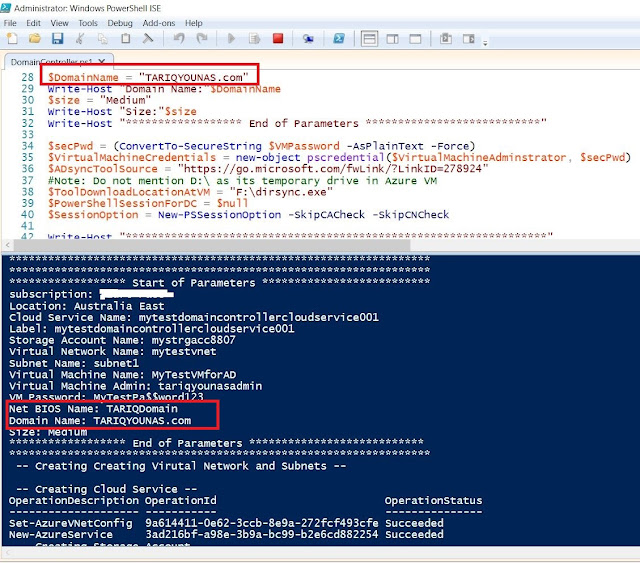Open the File menu
This screenshot has width=640, height=563.
point(10,23)
